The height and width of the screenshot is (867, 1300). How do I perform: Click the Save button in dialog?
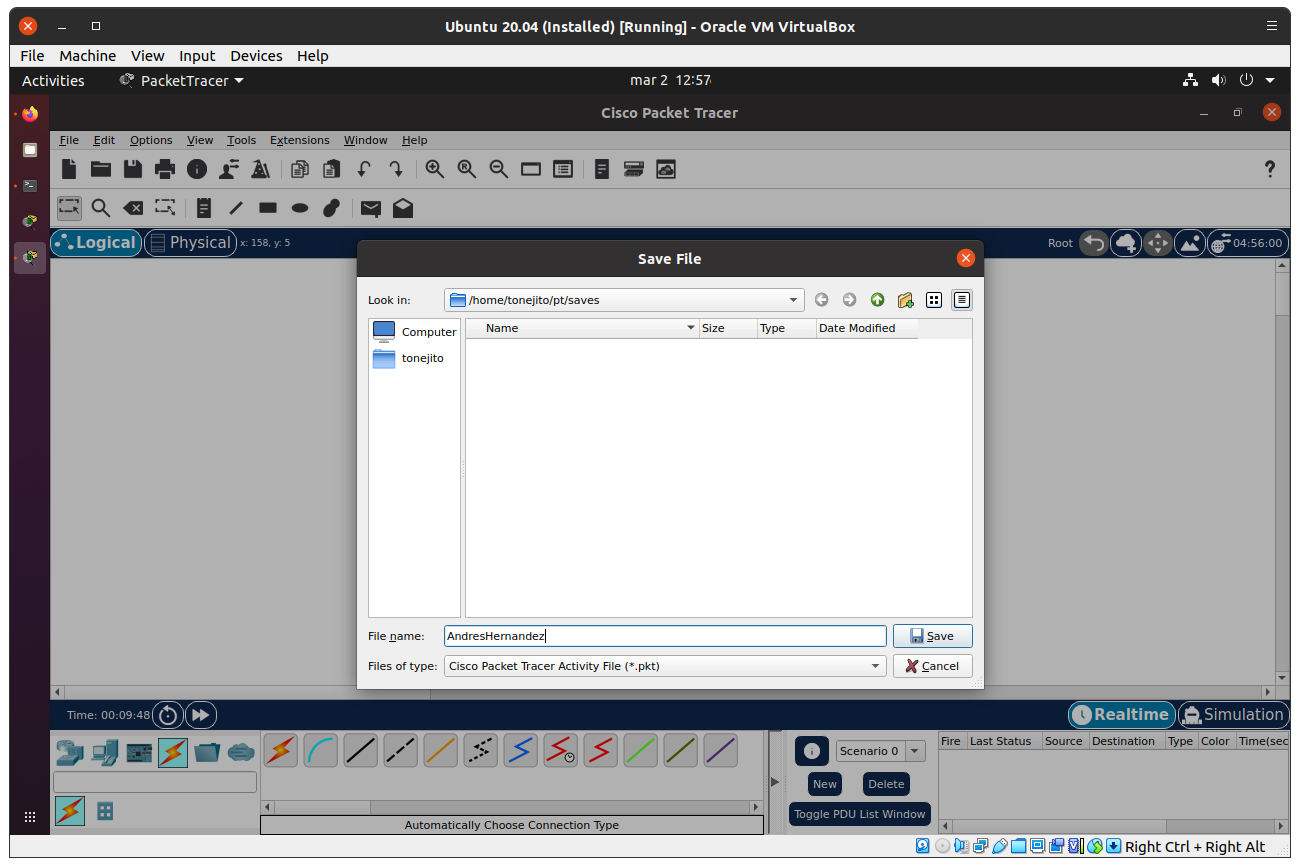click(x=932, y=636)
